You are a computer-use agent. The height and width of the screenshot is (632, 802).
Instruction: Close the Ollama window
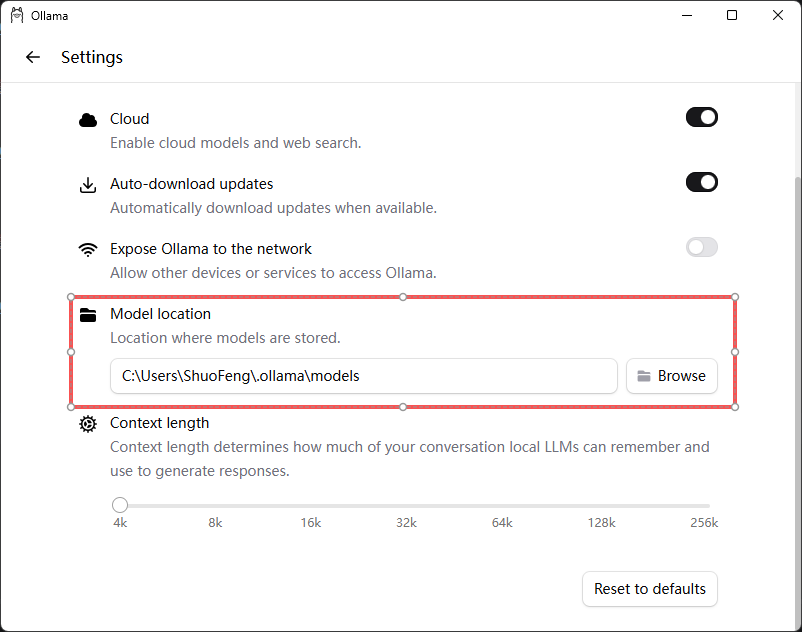tap(777, 15)
